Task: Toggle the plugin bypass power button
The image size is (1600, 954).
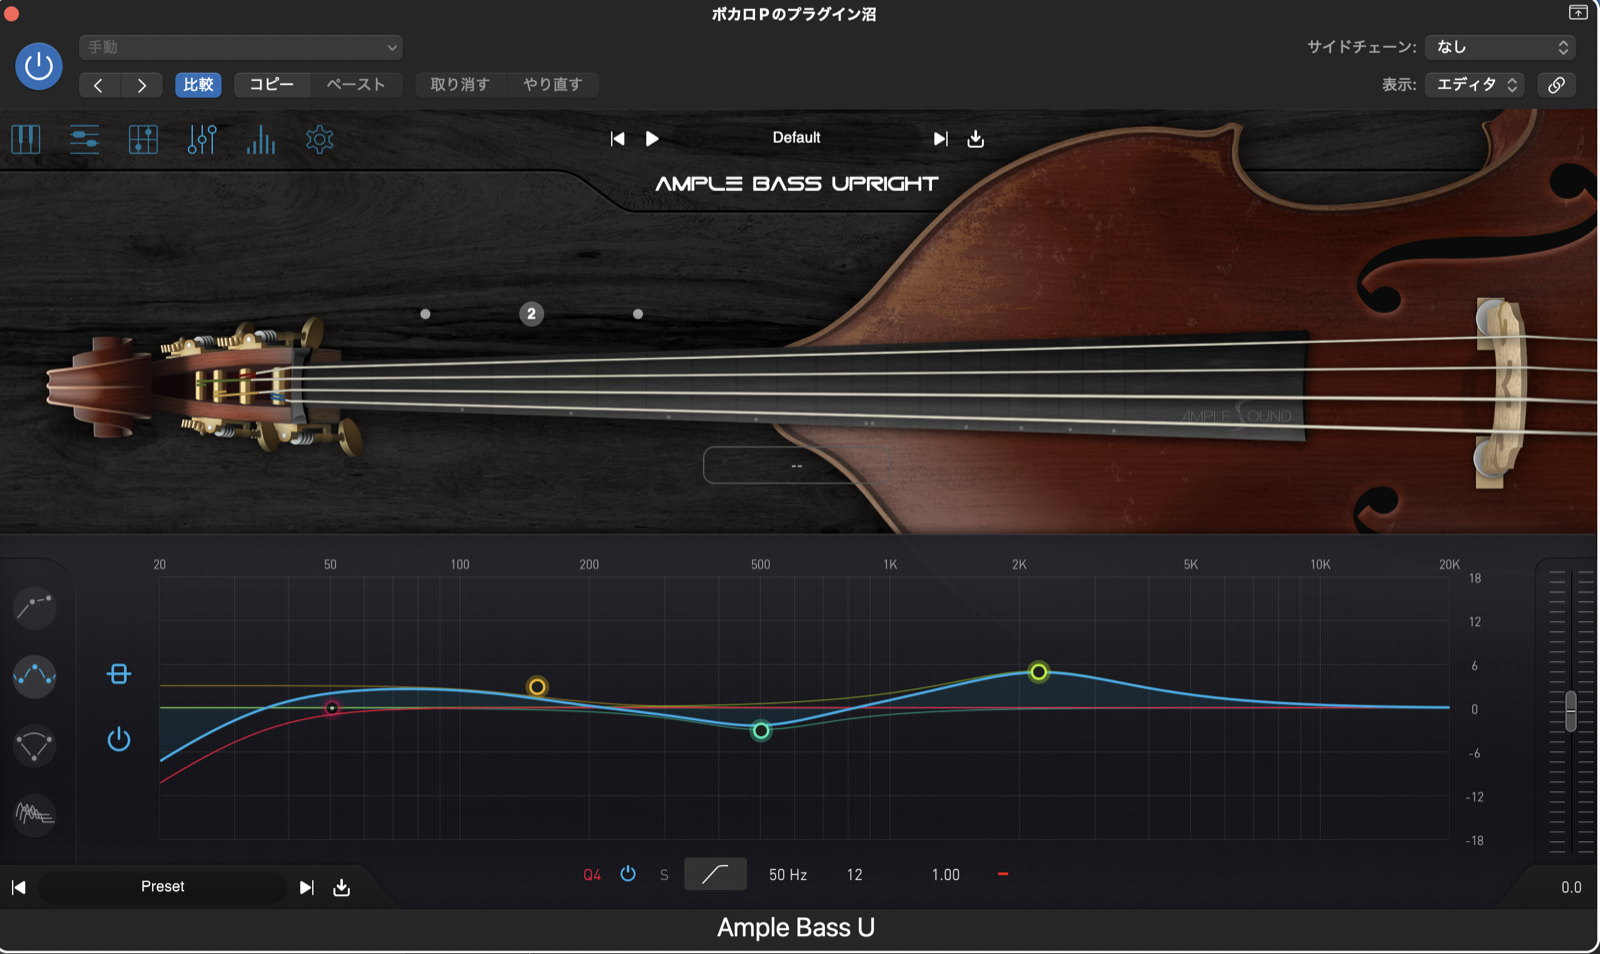Action: pos(39,66)
